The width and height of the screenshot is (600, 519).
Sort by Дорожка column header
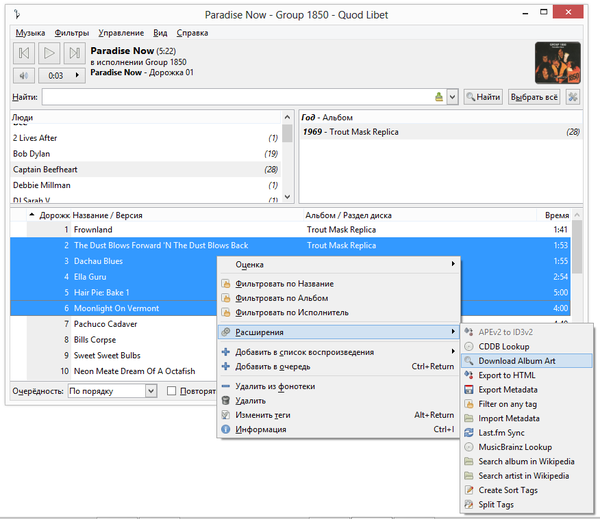[50, 215]
